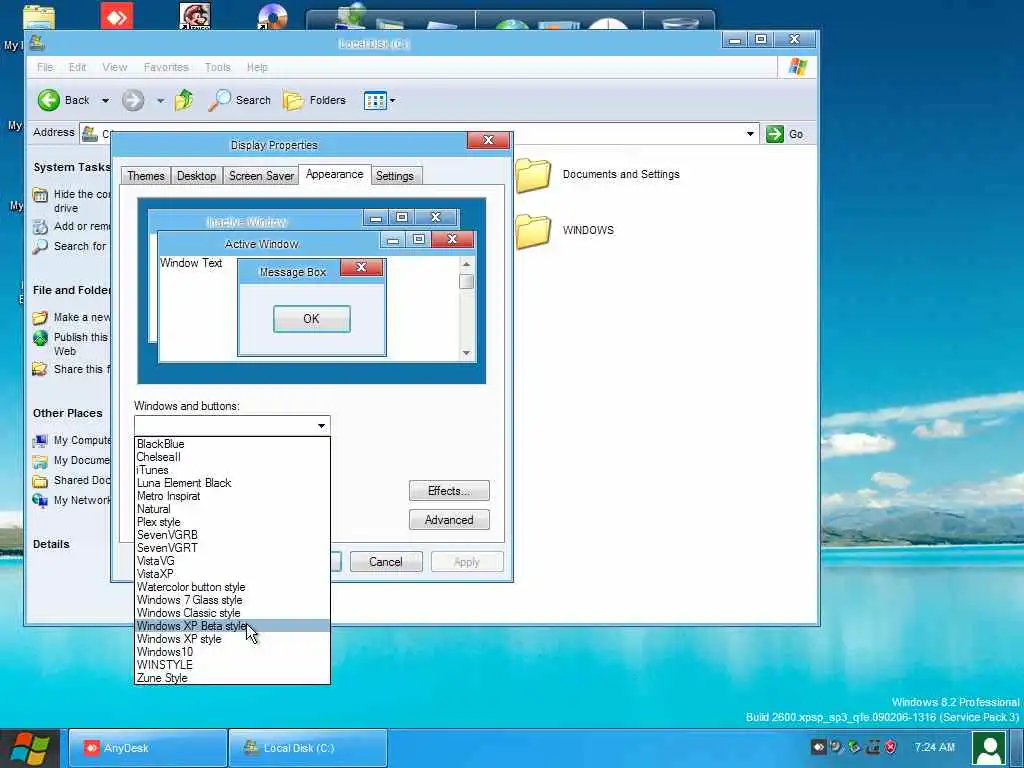The width and height of the screenshot is (1024, 768).
Task: Switch to the Themes tab
Action: point(146,176)
